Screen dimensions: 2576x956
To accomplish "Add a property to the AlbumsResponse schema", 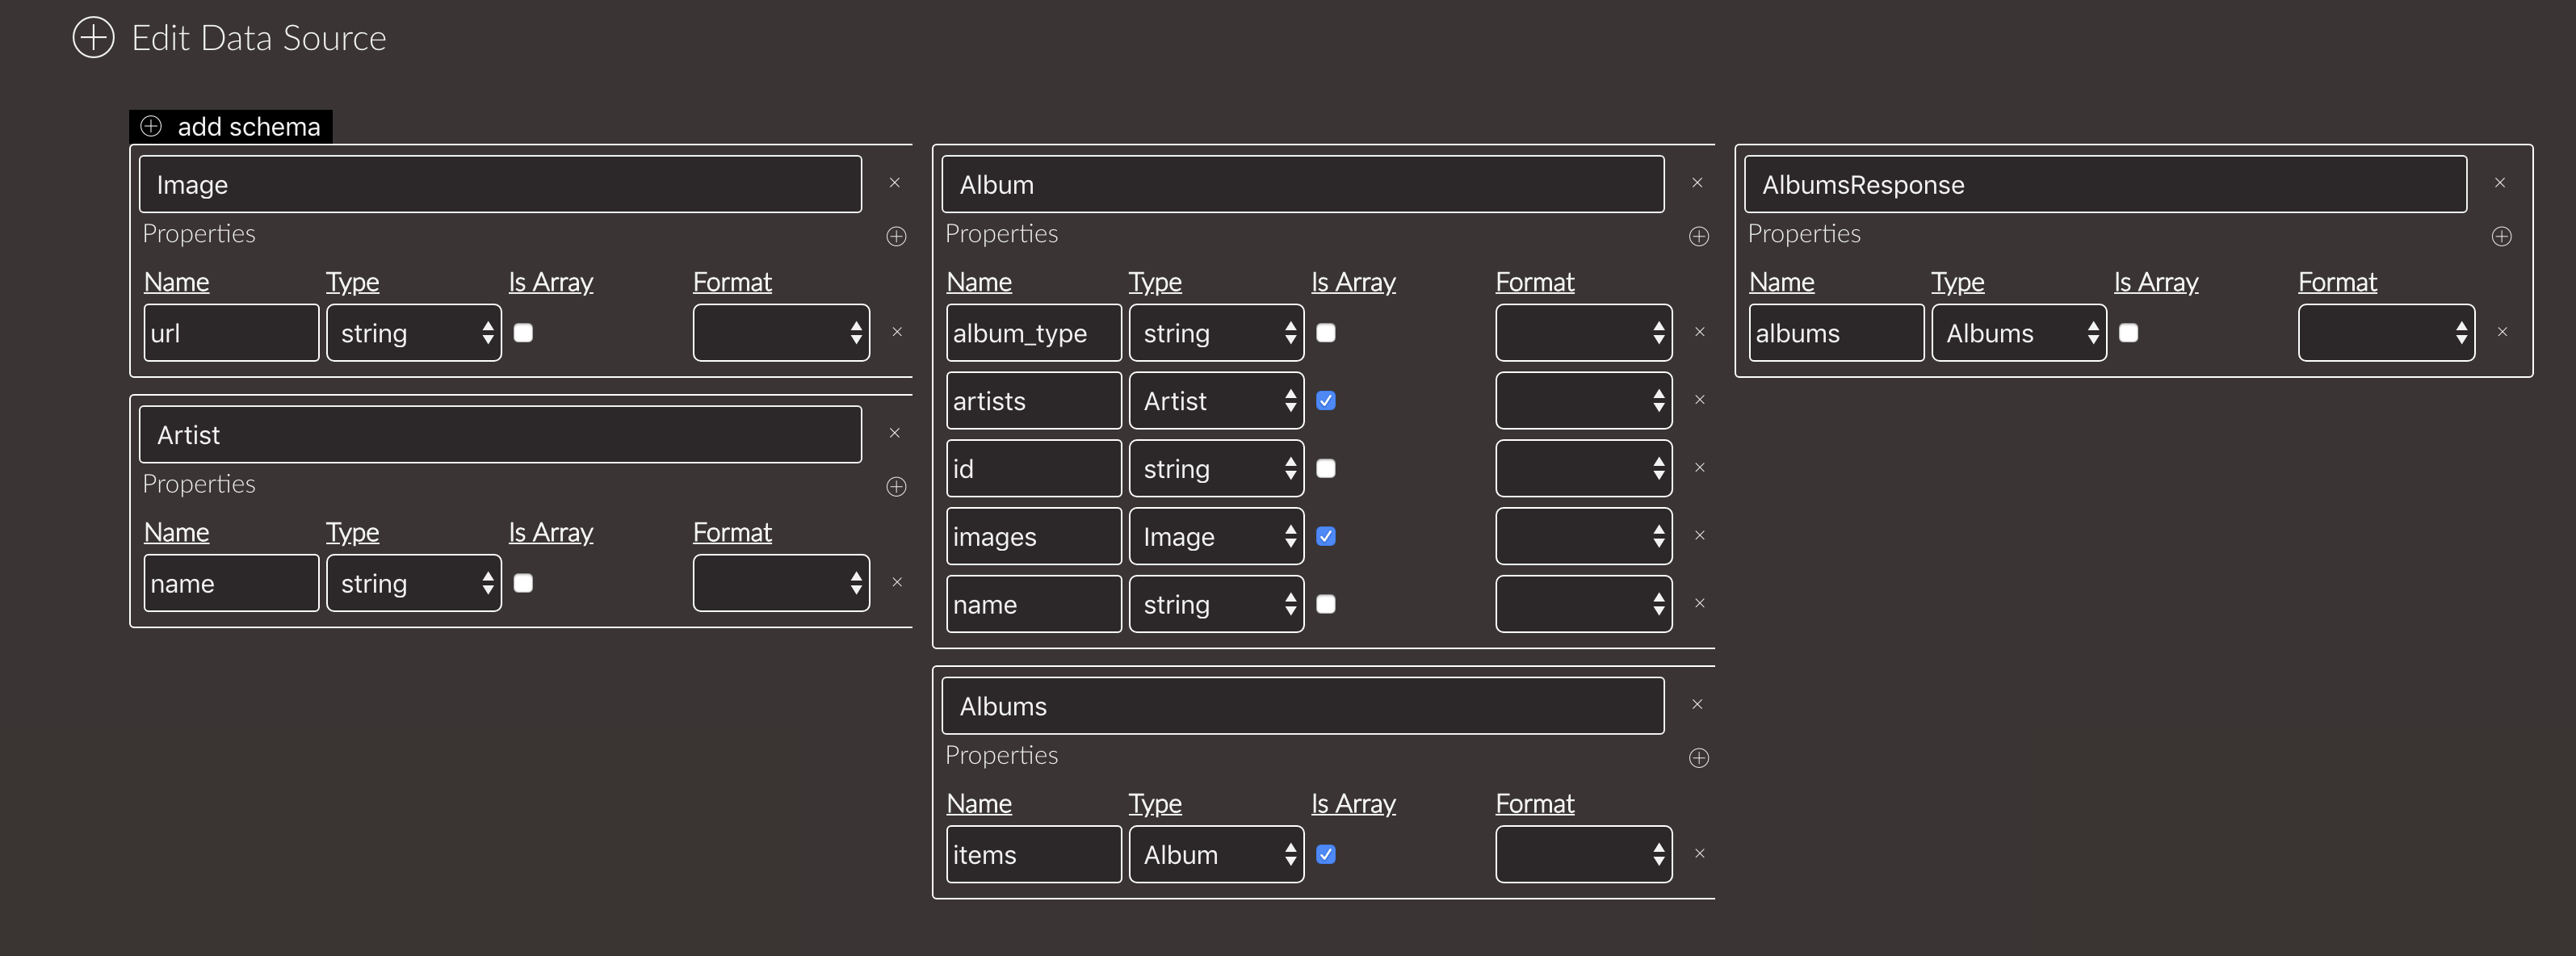I will point(2502,236).
